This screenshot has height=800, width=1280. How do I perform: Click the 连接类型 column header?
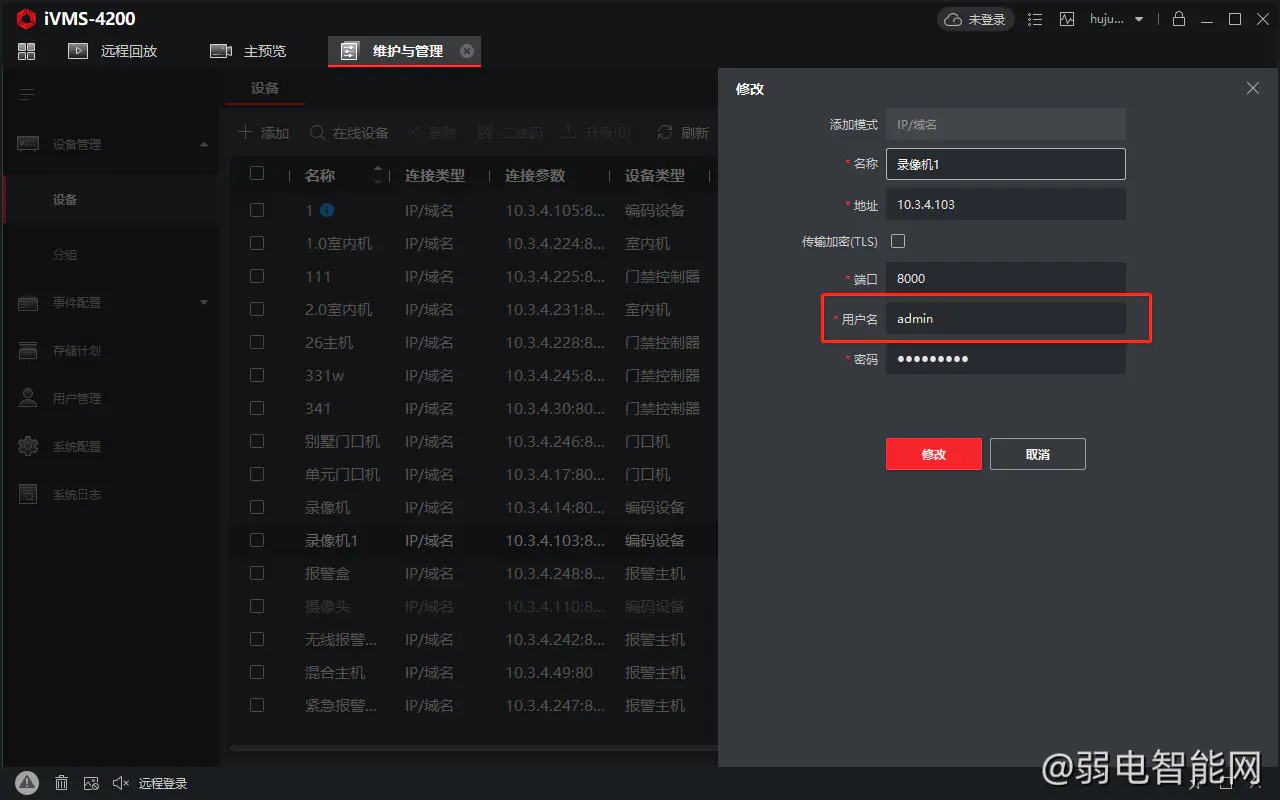(x=435, y=175)
